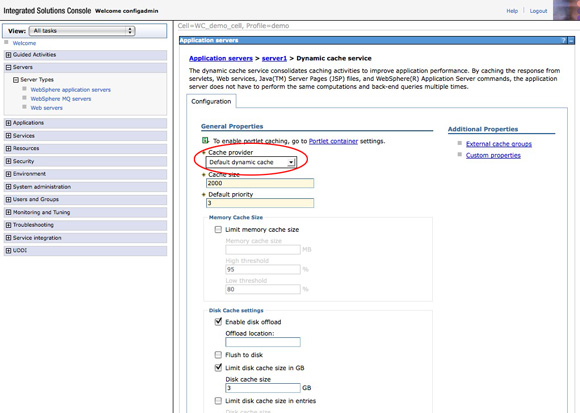Screen dimensions: 580x413
Task: Enable Limit memory cache size checkbox
Action: [x=218, y=230]
